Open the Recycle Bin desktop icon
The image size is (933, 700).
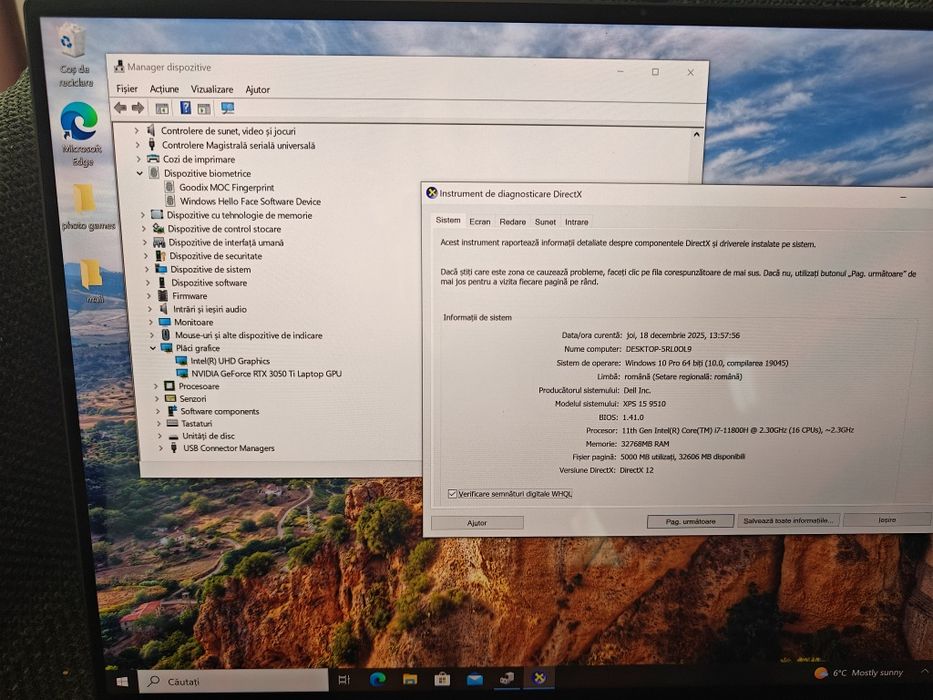click(75, 55)
